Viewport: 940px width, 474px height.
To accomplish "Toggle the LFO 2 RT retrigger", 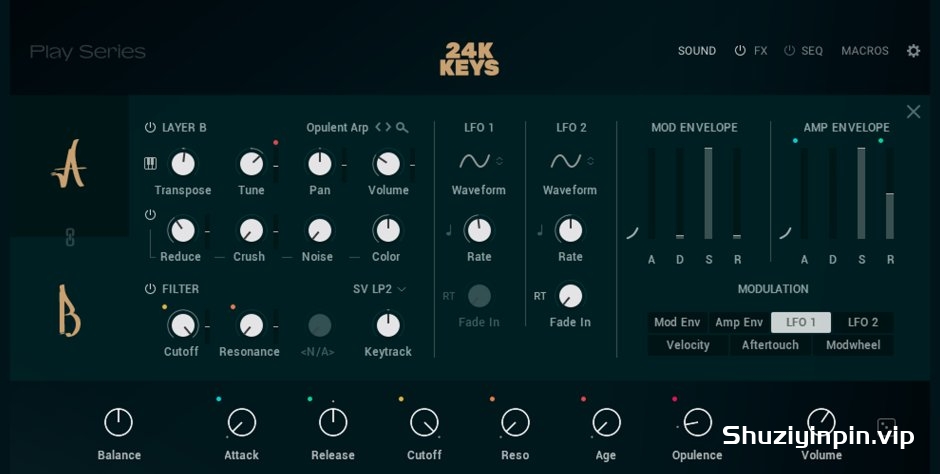I will pos(540,296).
